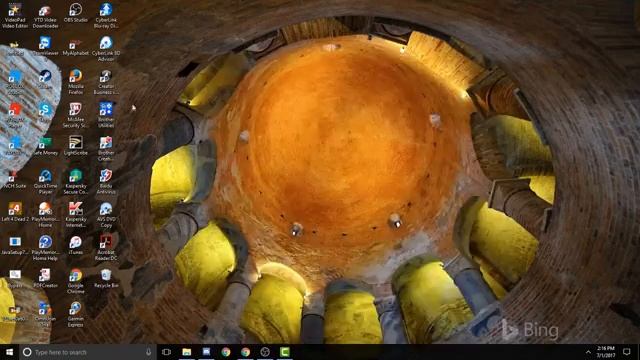Open PDFCreator desktop shortcut

click(x=45, y=278)
